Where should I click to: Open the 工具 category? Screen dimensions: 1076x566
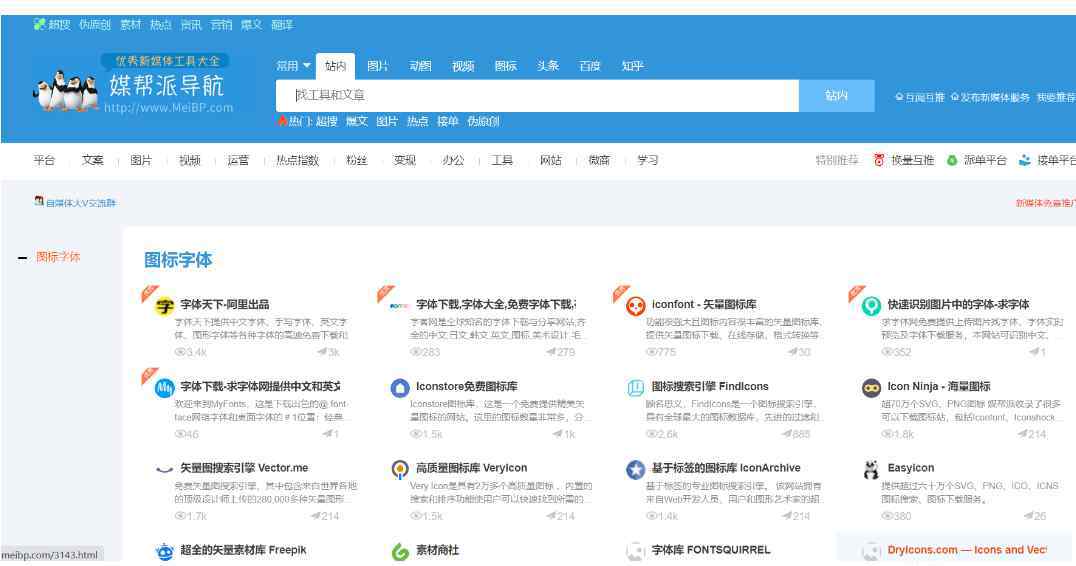(502, 161)
